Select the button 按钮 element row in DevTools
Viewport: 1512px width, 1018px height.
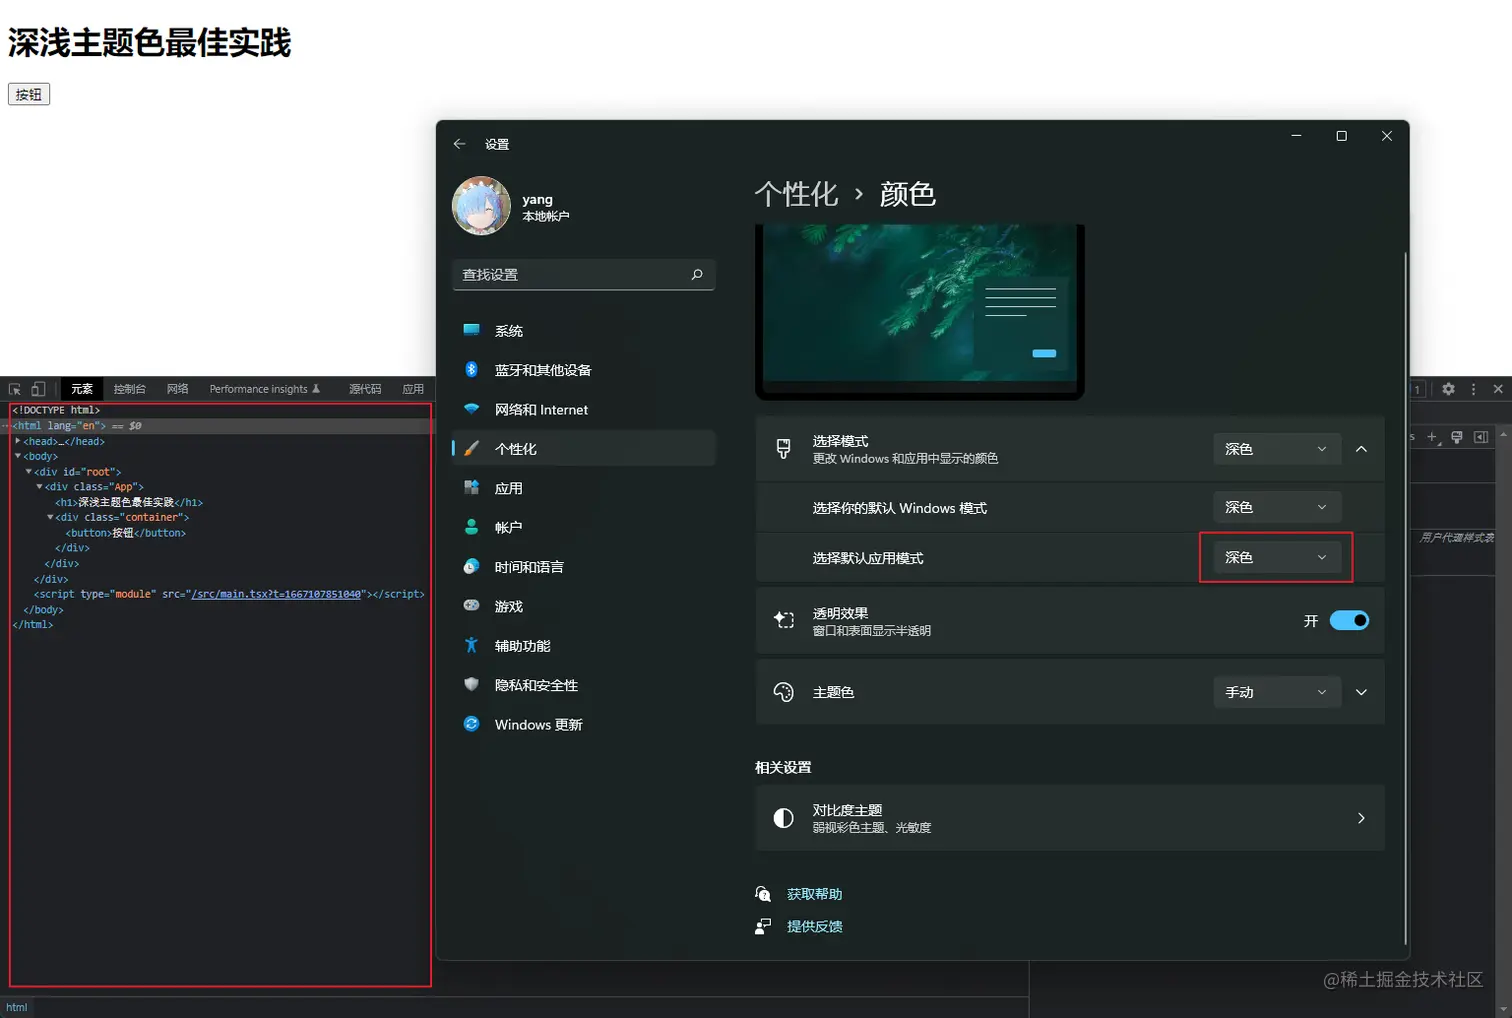[126, 533]
